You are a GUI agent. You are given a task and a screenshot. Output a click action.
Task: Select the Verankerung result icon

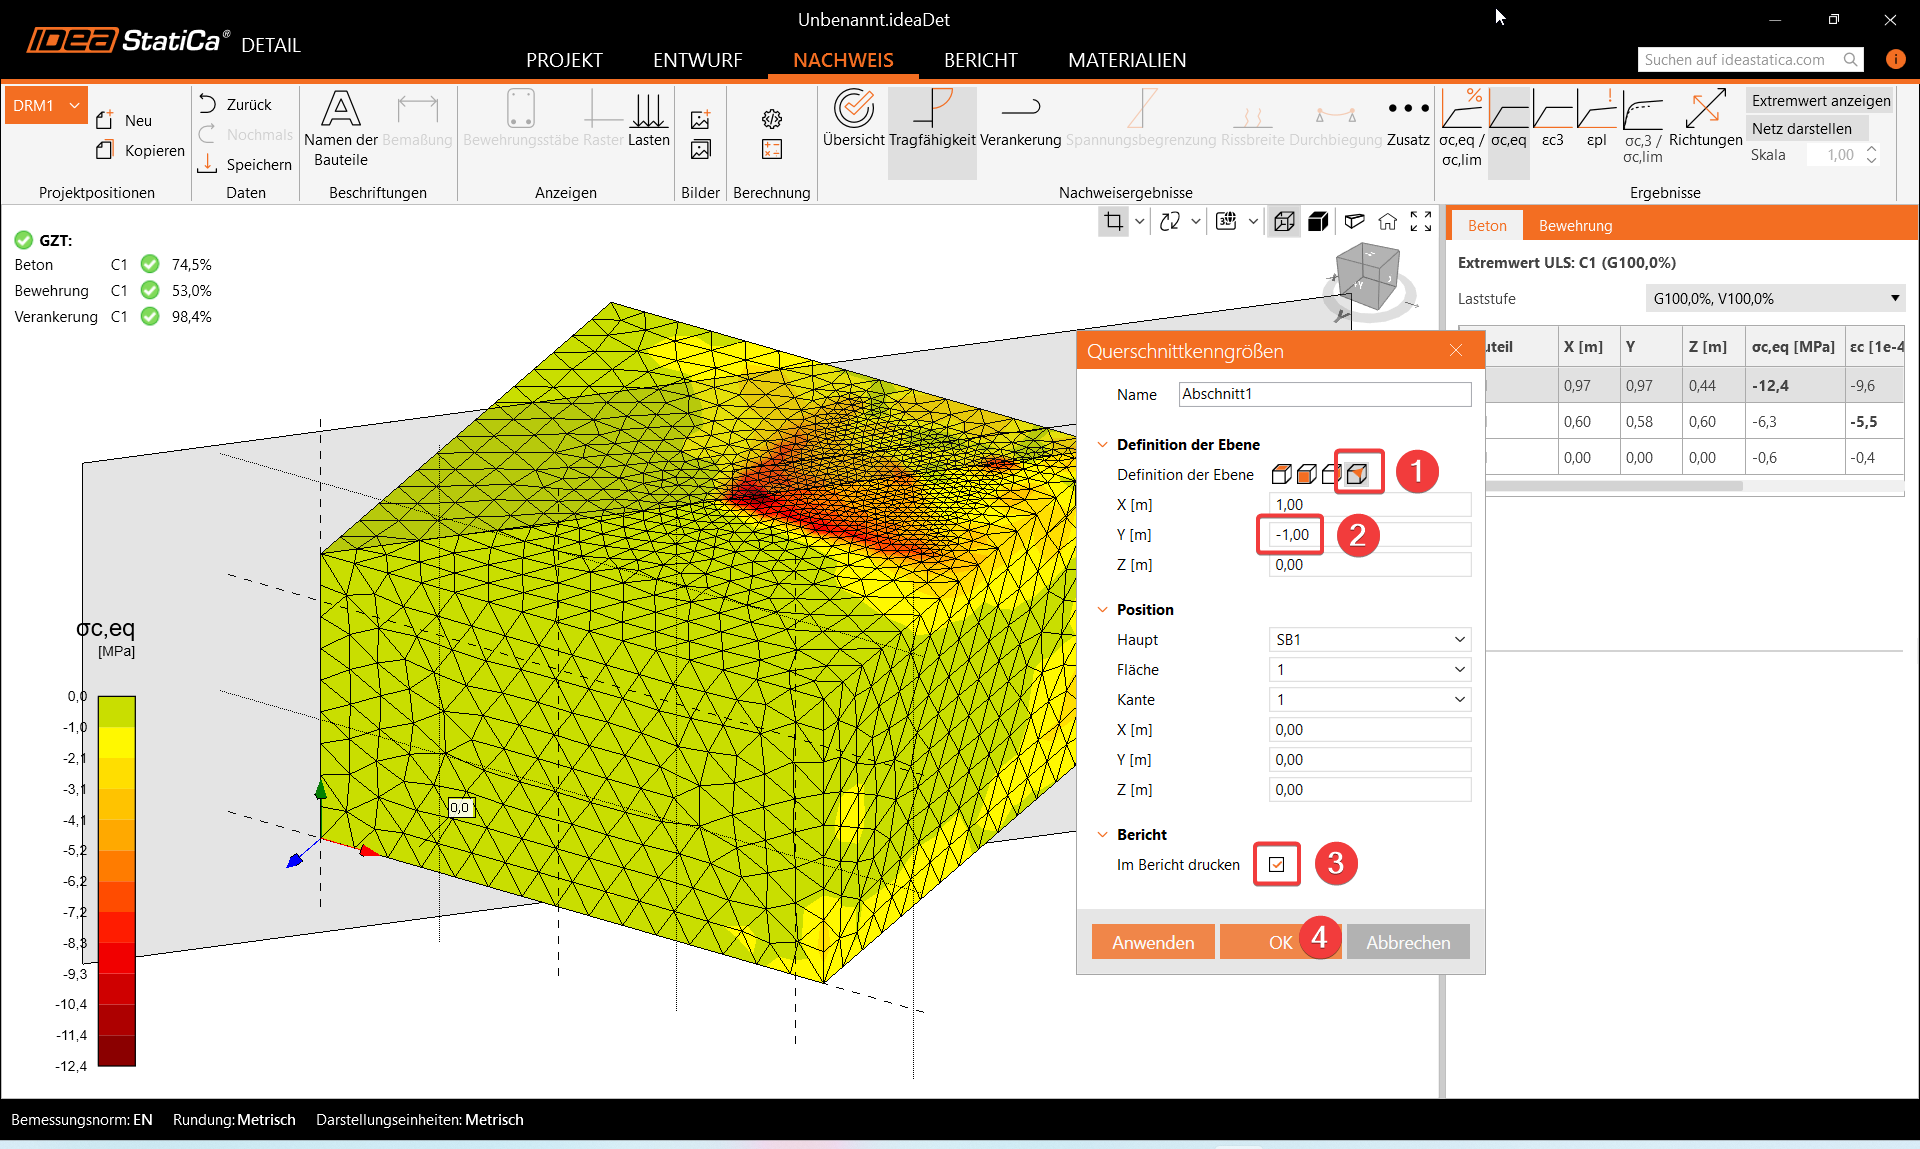pos(1020,118)
